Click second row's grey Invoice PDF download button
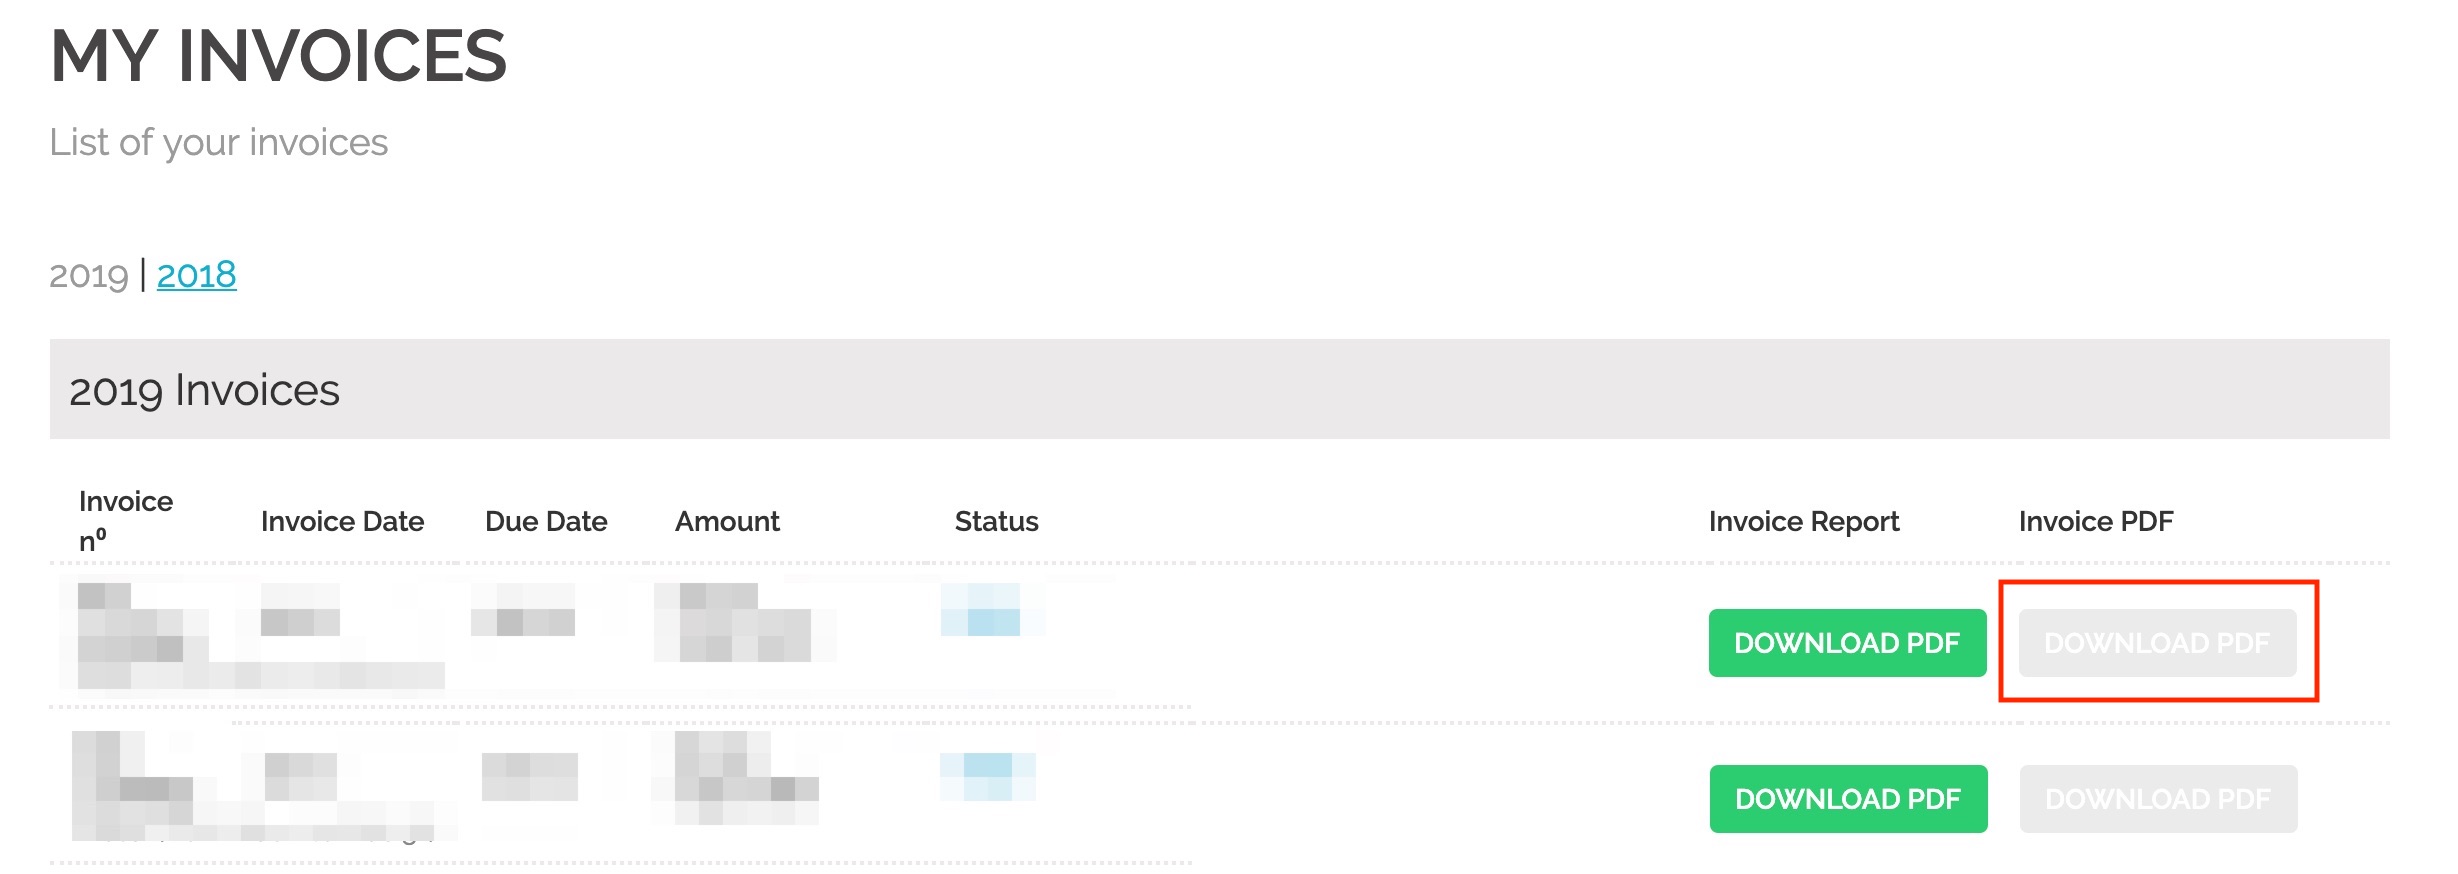 [2158, 799]
